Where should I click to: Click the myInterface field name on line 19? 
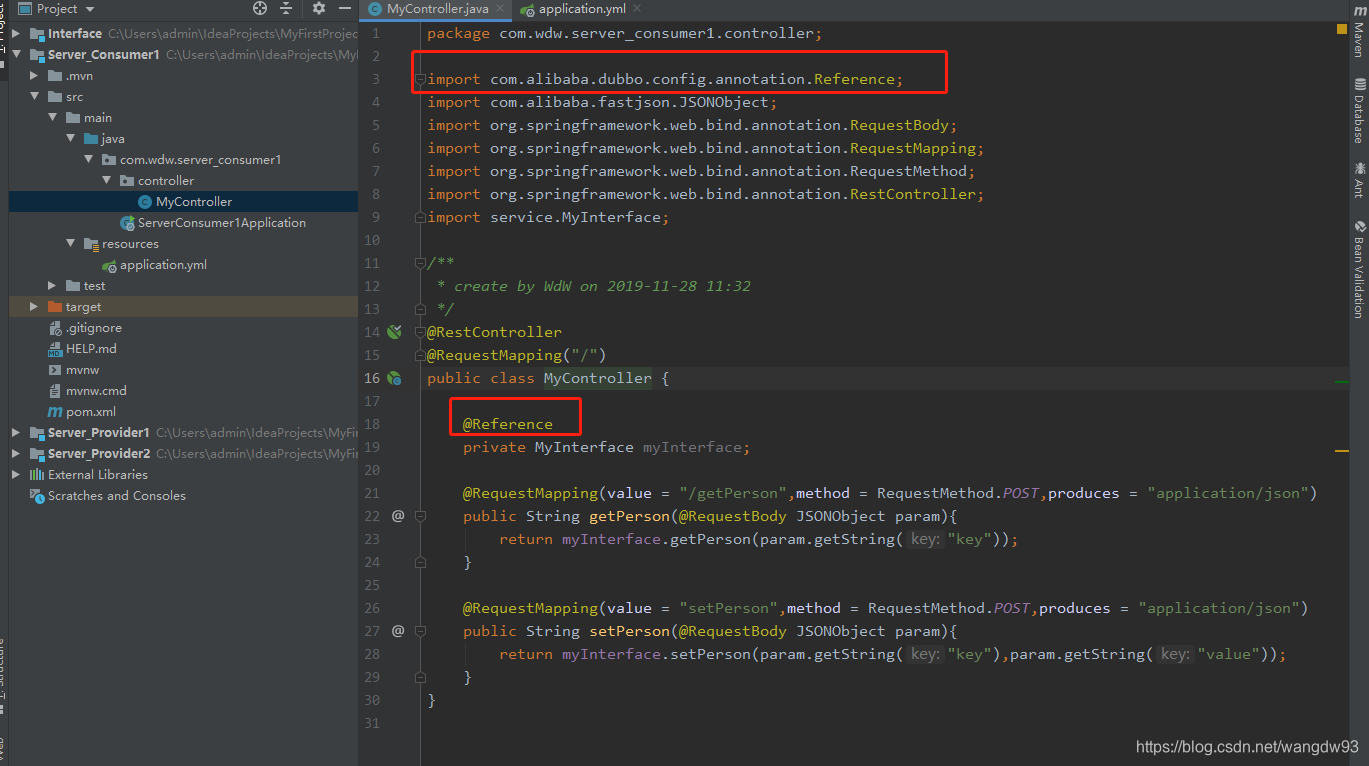click(692, 447)
